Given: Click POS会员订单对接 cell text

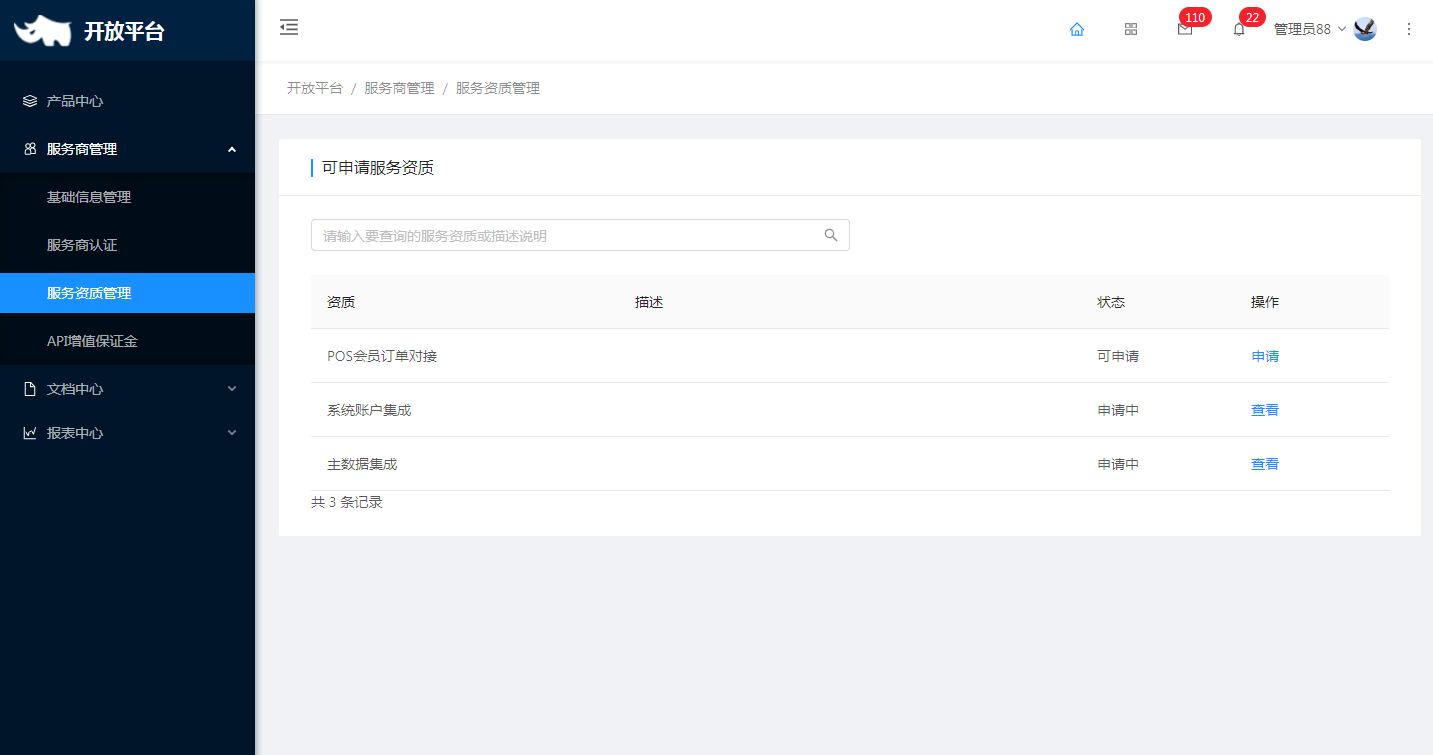Looking at the screenshot, I should coord(382,356).
